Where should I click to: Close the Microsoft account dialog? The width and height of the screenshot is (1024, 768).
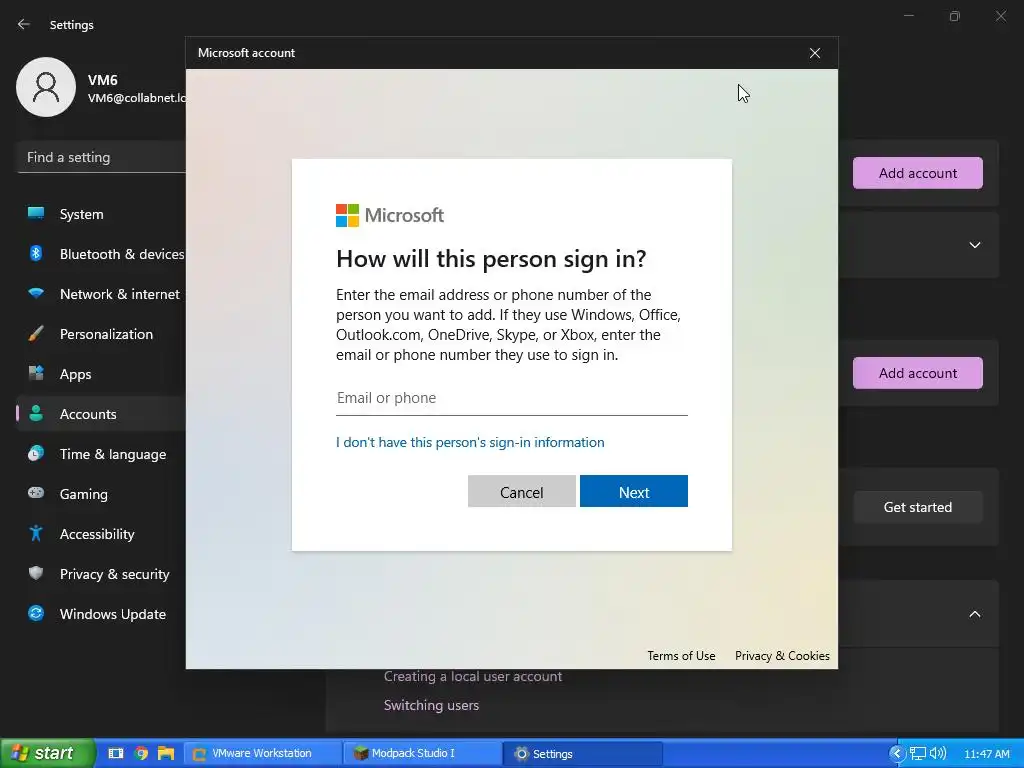pyautogui.click(x=814, y=53)
